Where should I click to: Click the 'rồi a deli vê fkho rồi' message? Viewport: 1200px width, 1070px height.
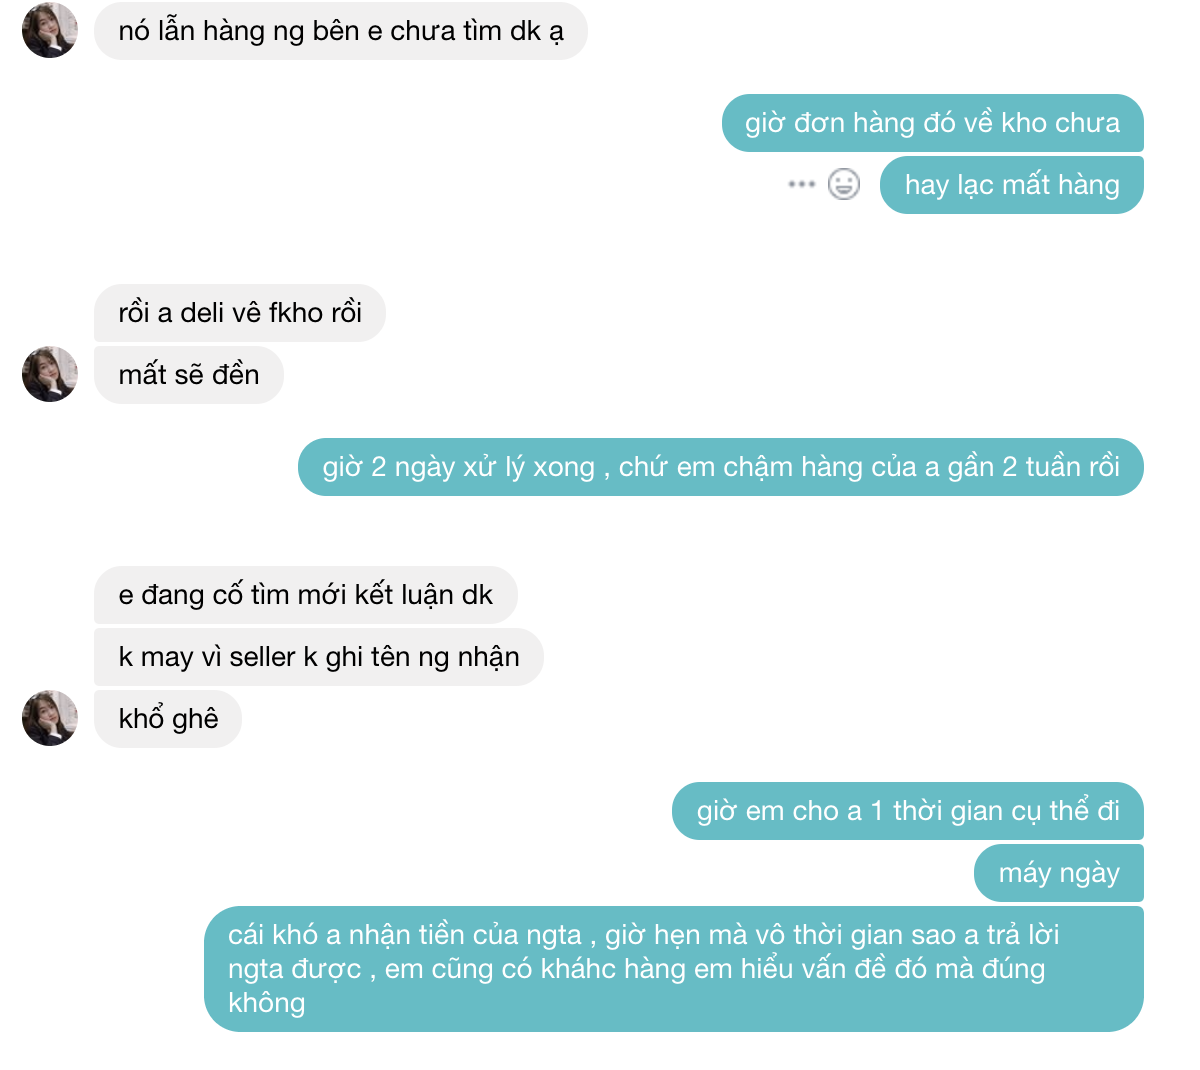[240, 313]
